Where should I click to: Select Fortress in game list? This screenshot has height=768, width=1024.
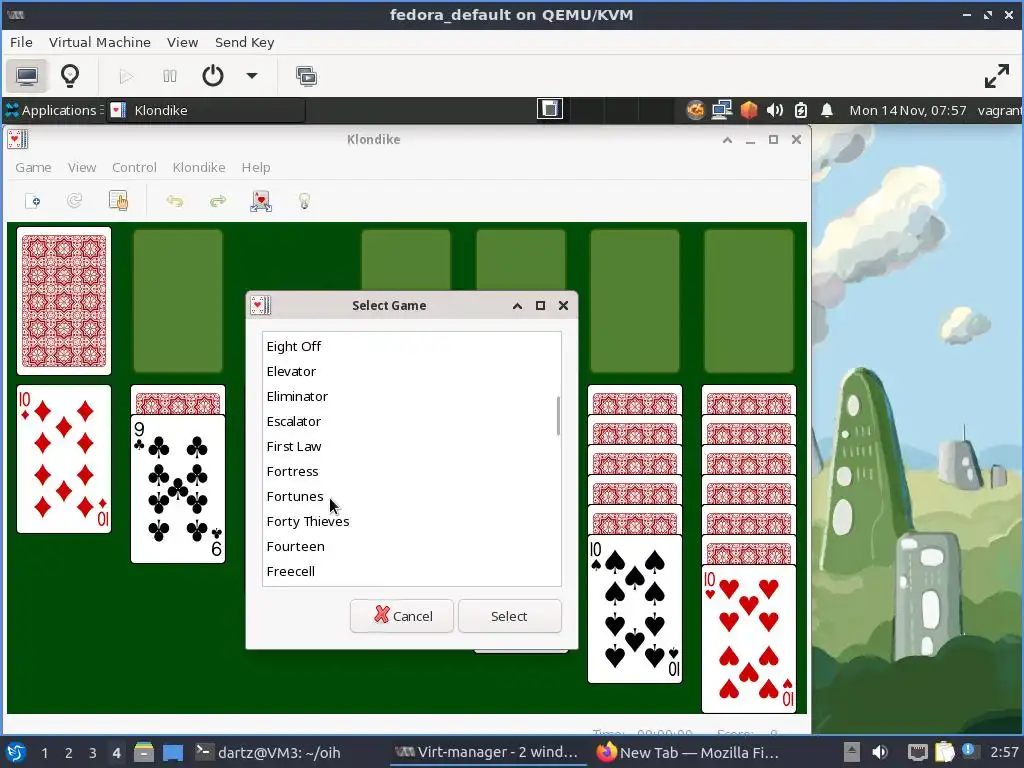point(411,472)
